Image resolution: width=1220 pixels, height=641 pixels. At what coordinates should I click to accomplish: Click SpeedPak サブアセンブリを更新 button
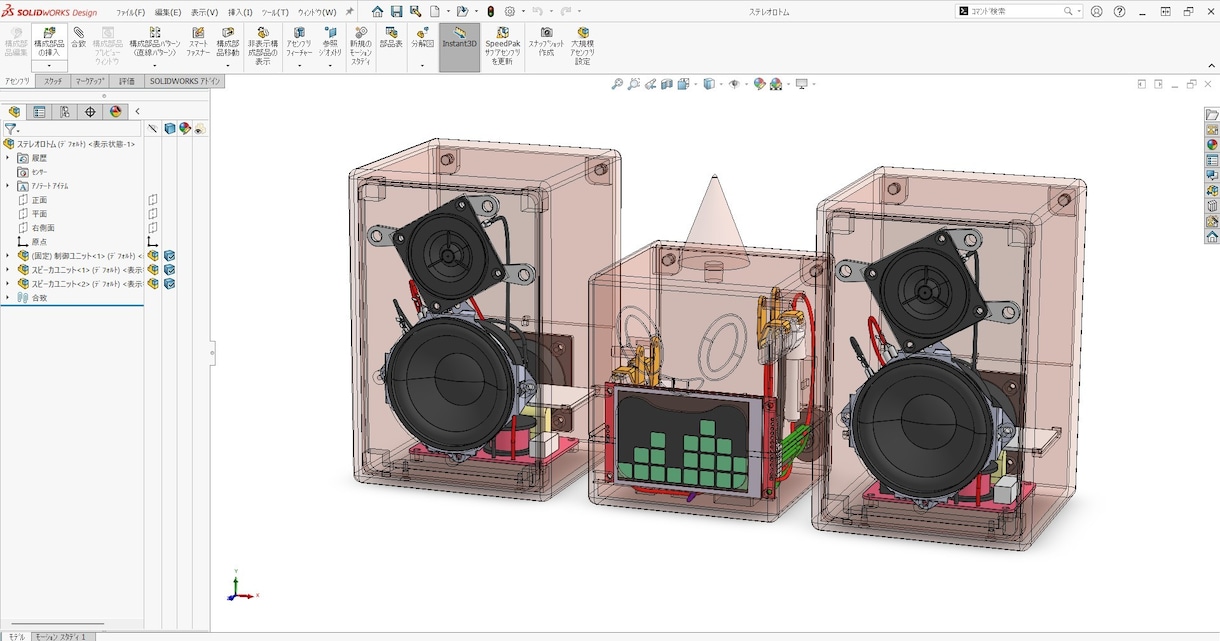point(503,46)
